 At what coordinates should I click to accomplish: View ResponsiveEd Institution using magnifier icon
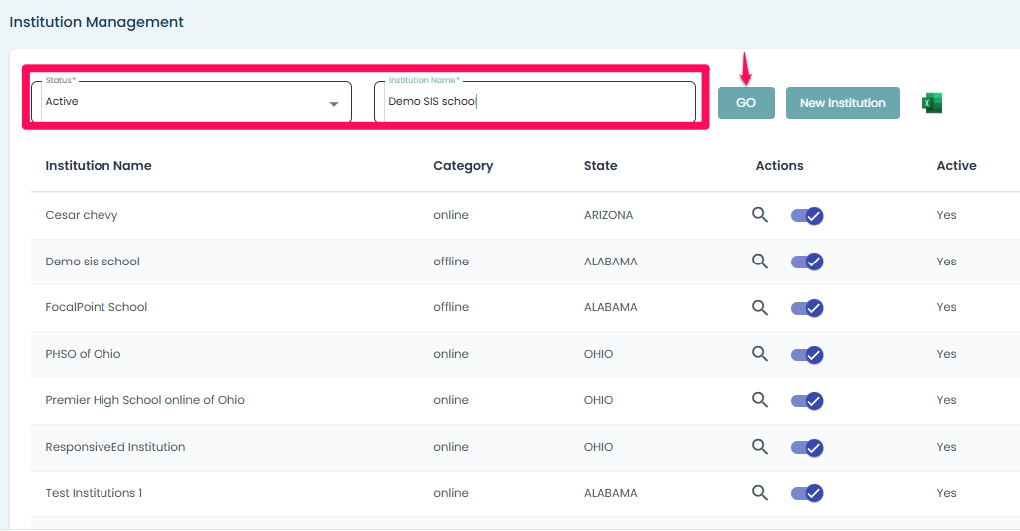tap(760, 447)
